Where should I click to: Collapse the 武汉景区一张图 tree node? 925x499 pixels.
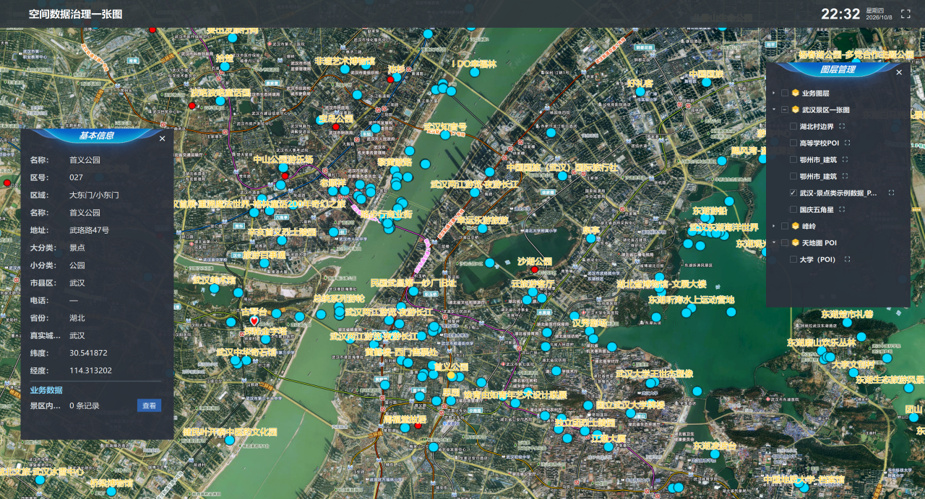coord(774,109)
